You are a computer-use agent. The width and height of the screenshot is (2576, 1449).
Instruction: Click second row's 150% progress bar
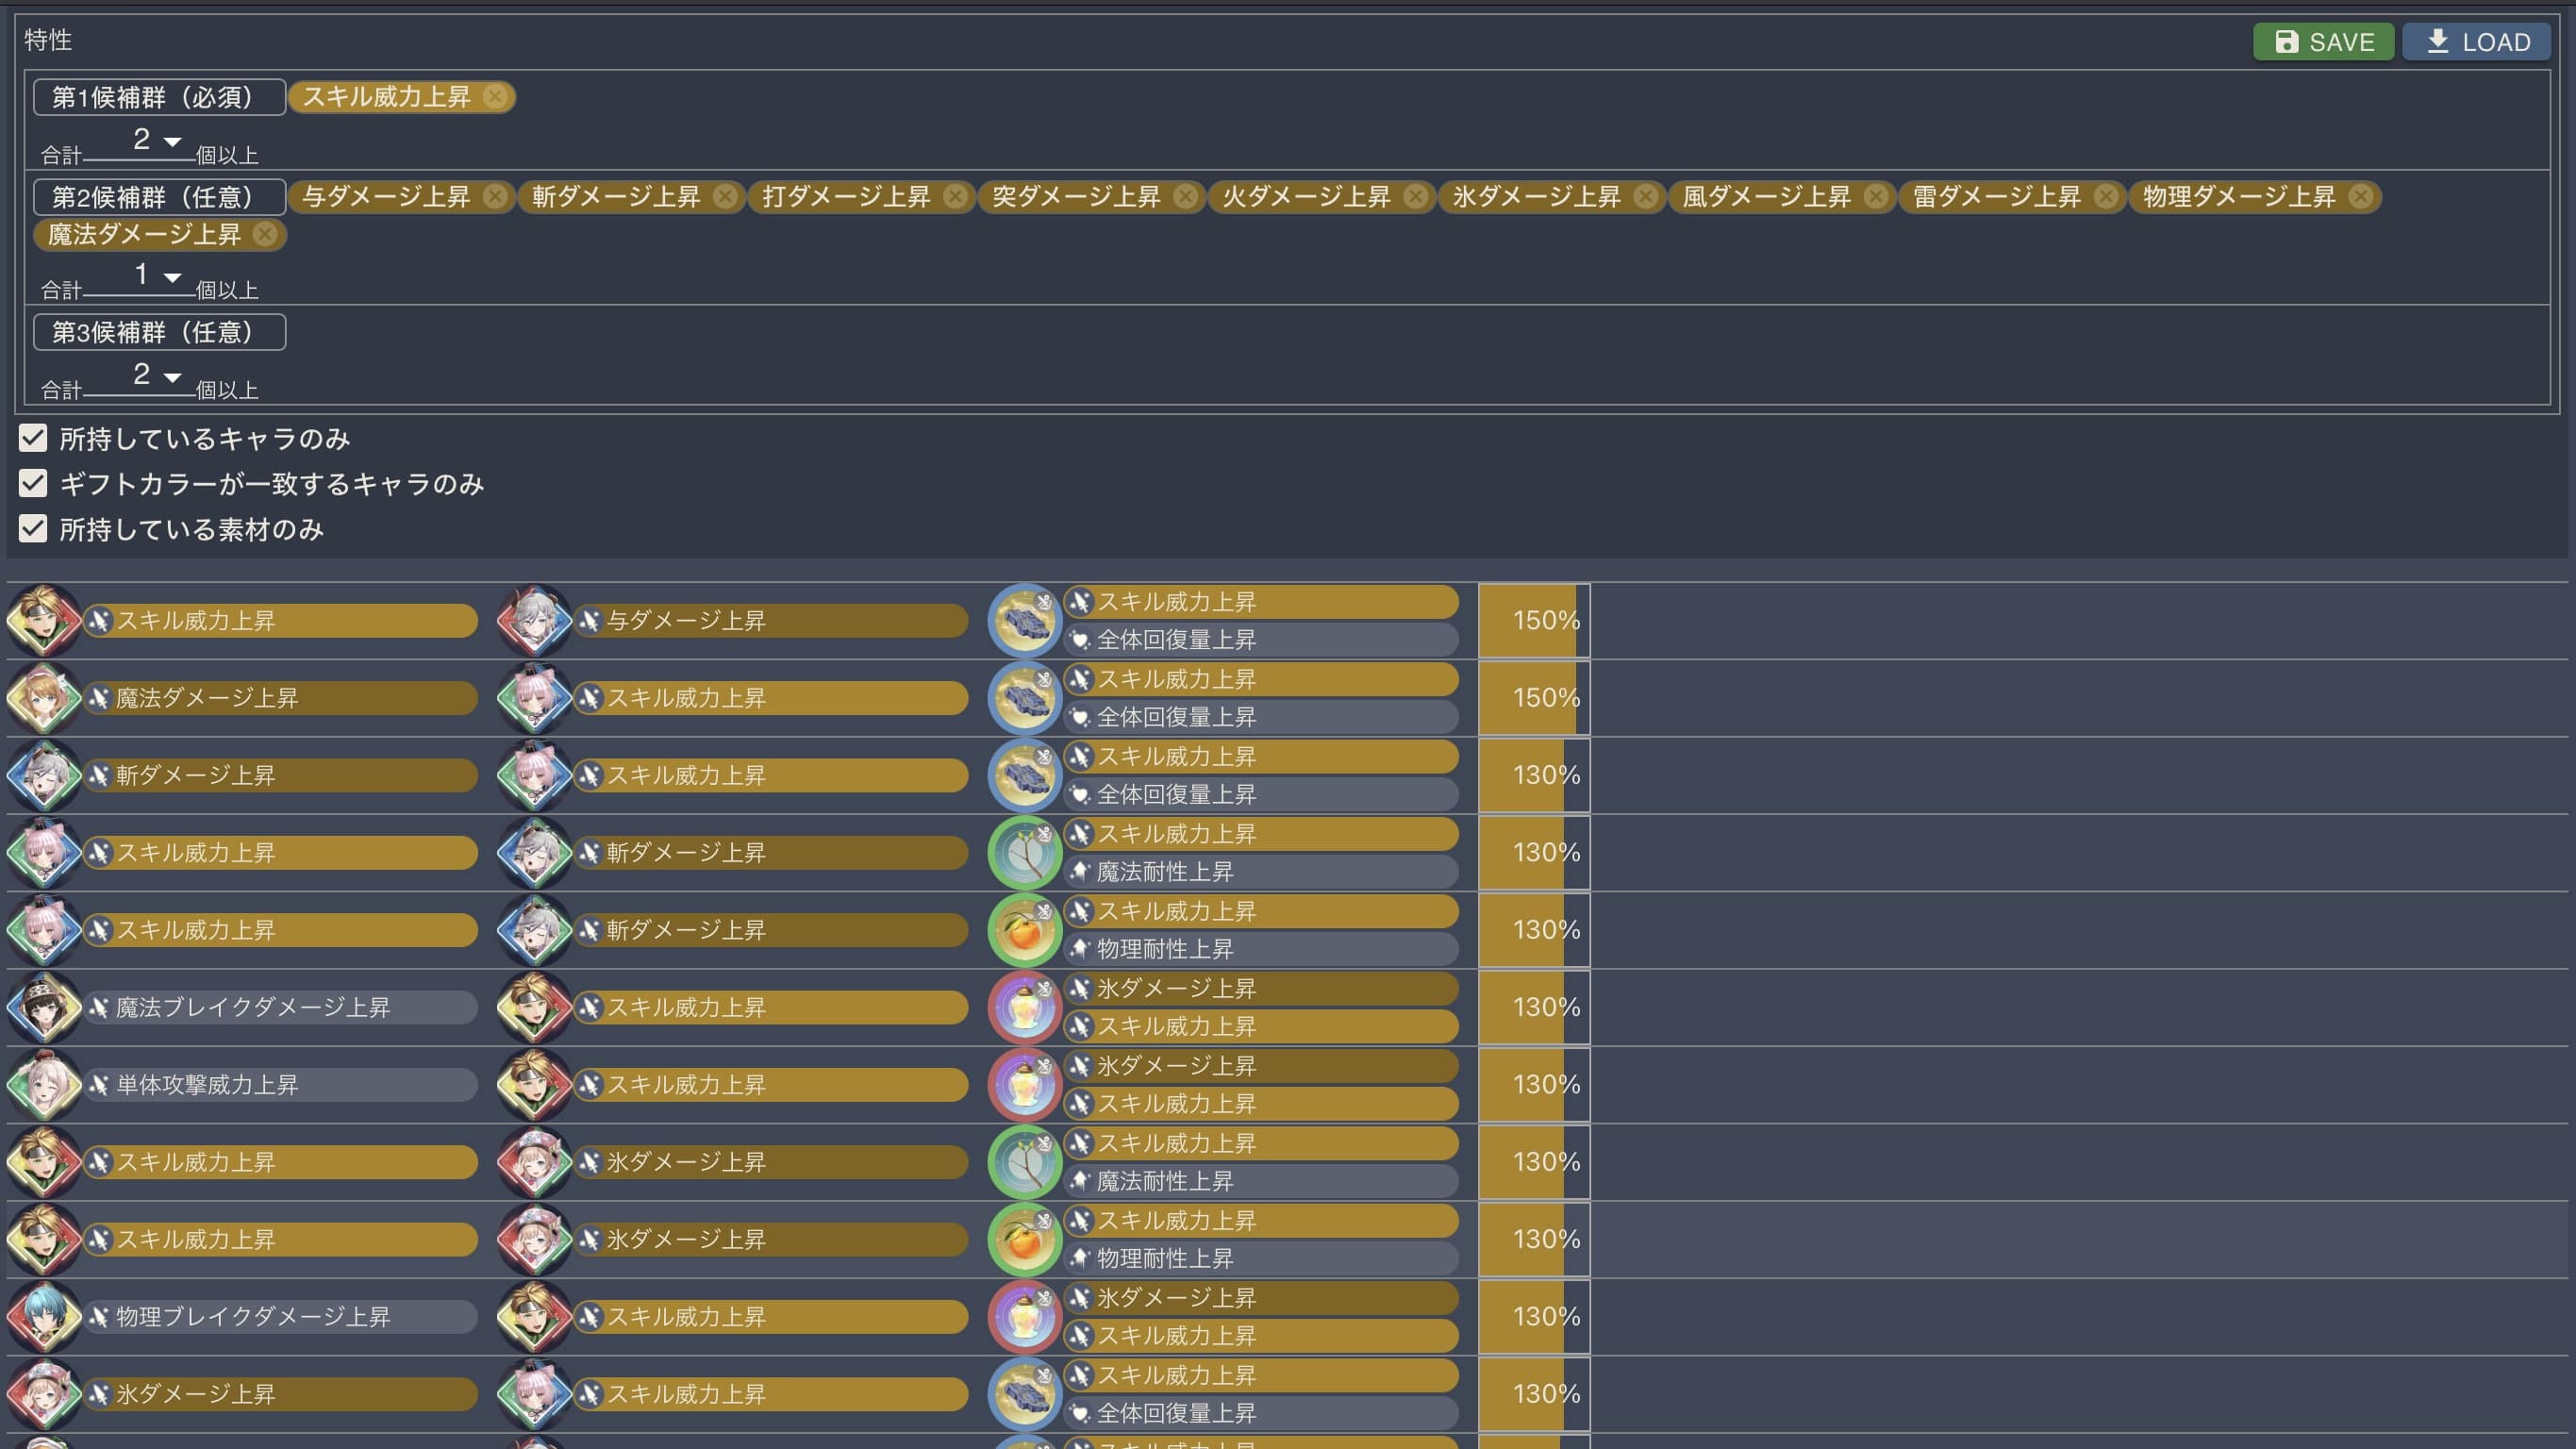(1534, 697)
